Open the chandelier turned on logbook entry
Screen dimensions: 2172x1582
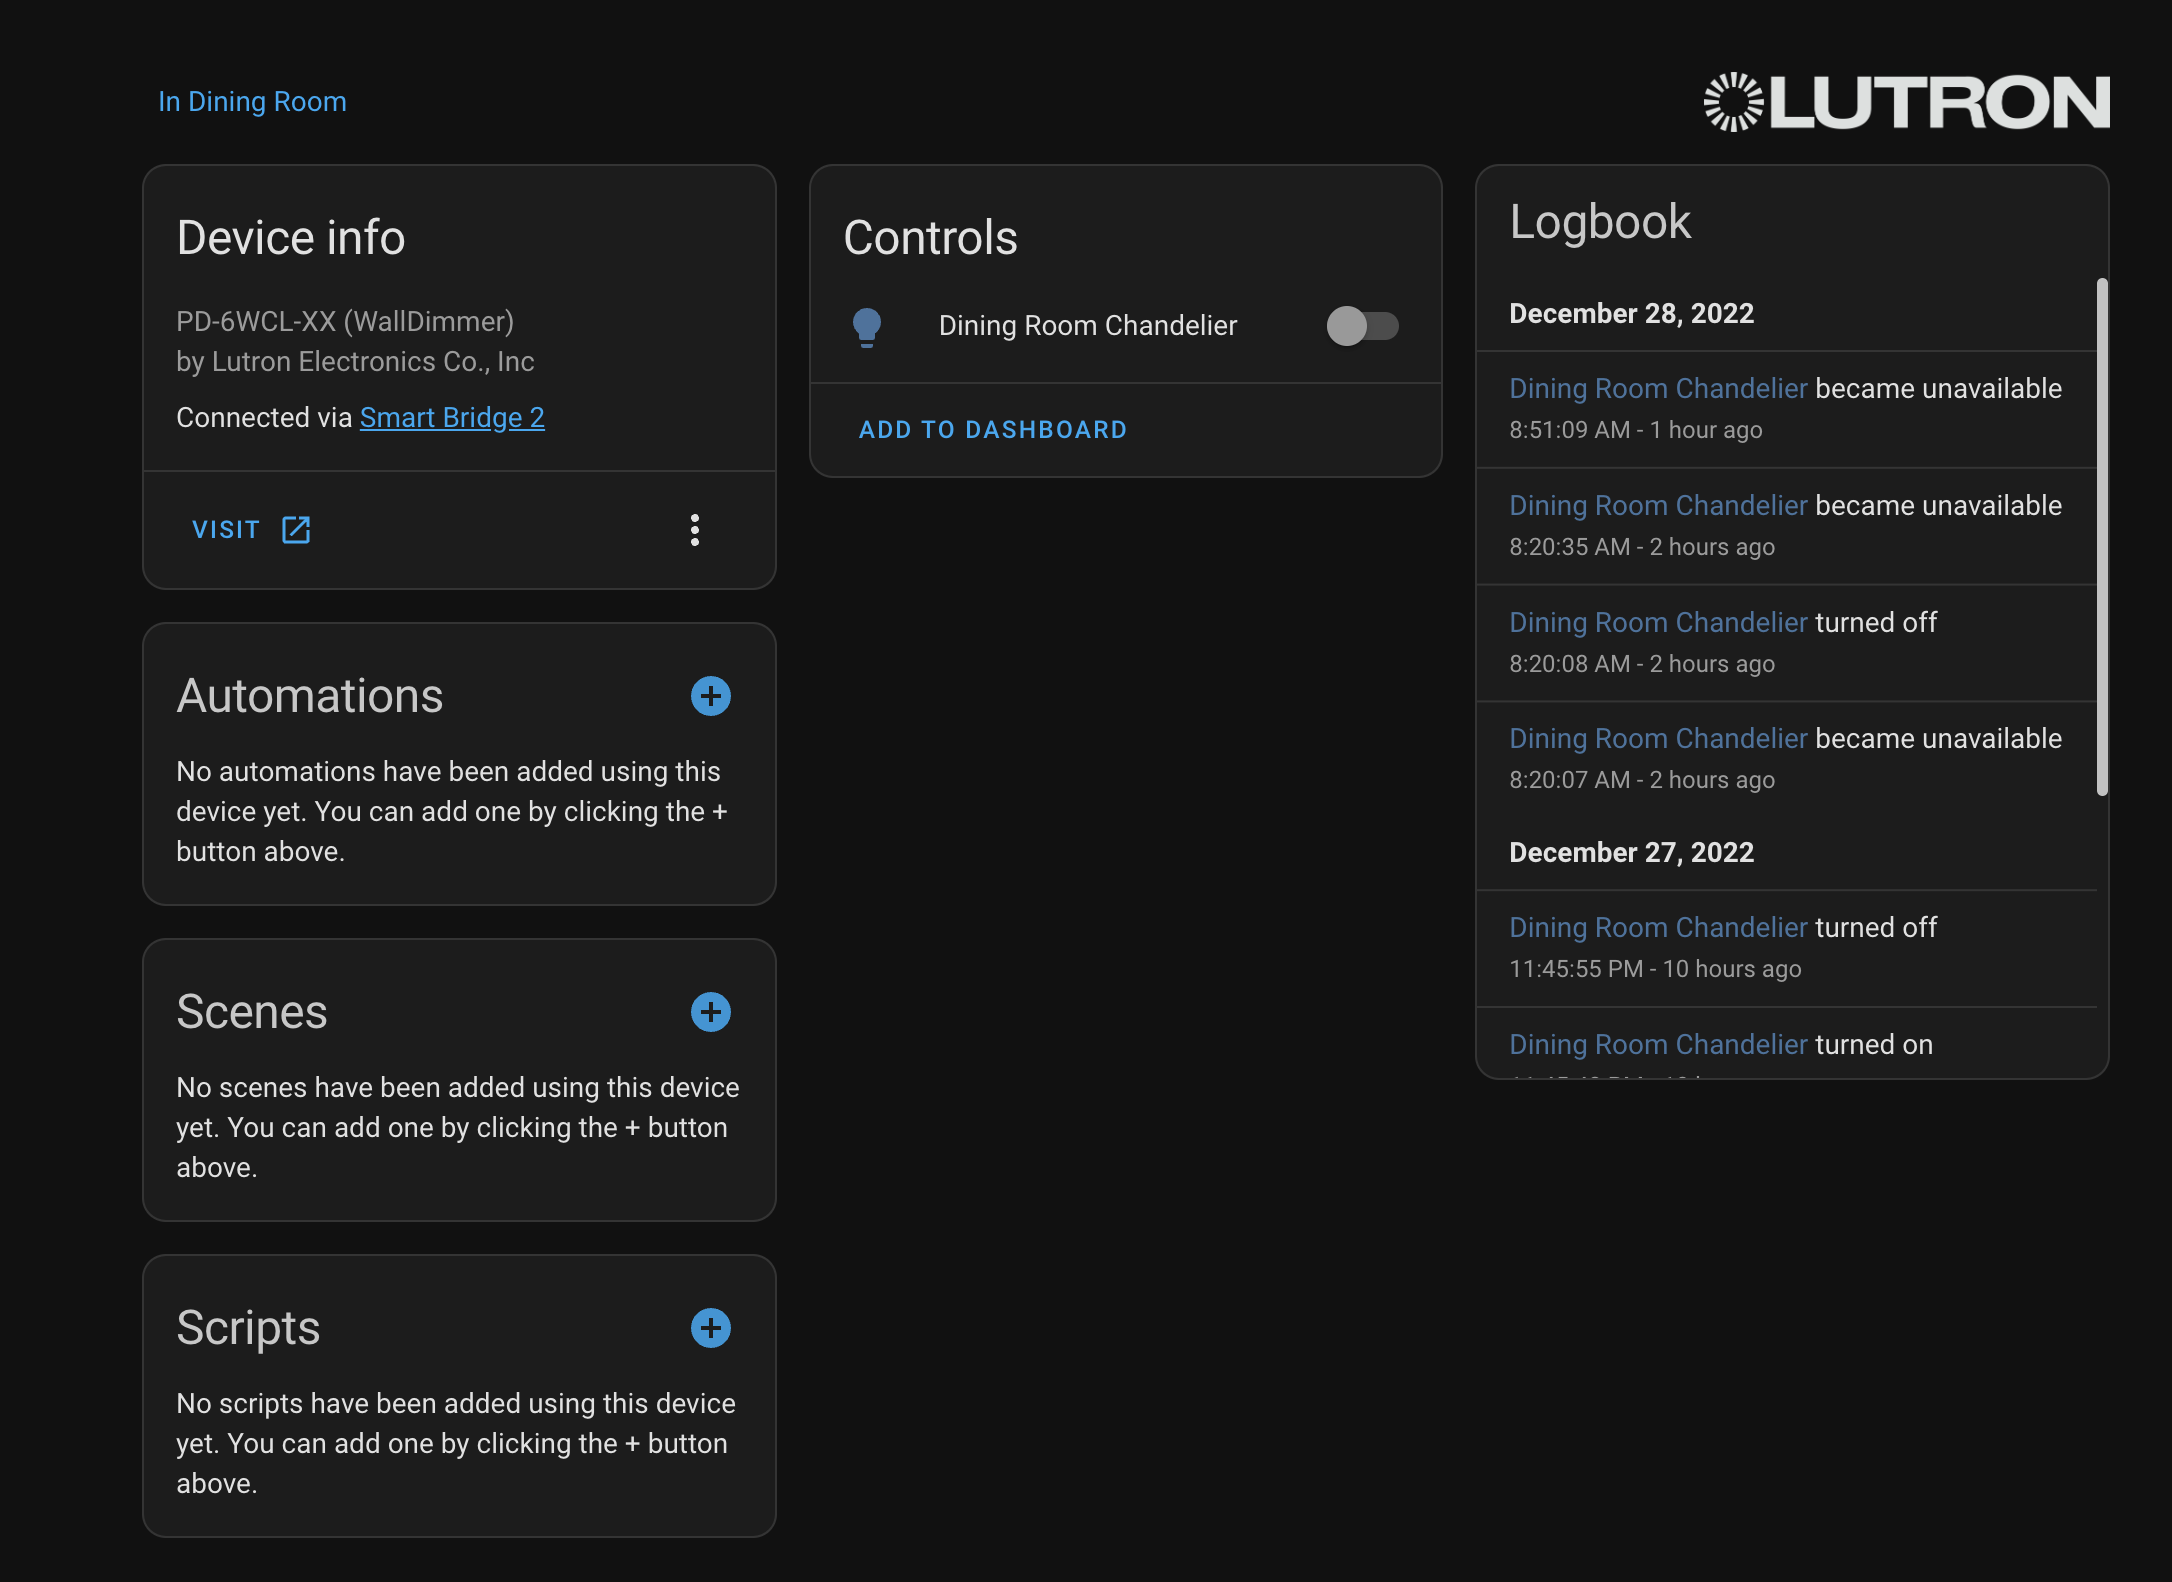(1658, 1045)
